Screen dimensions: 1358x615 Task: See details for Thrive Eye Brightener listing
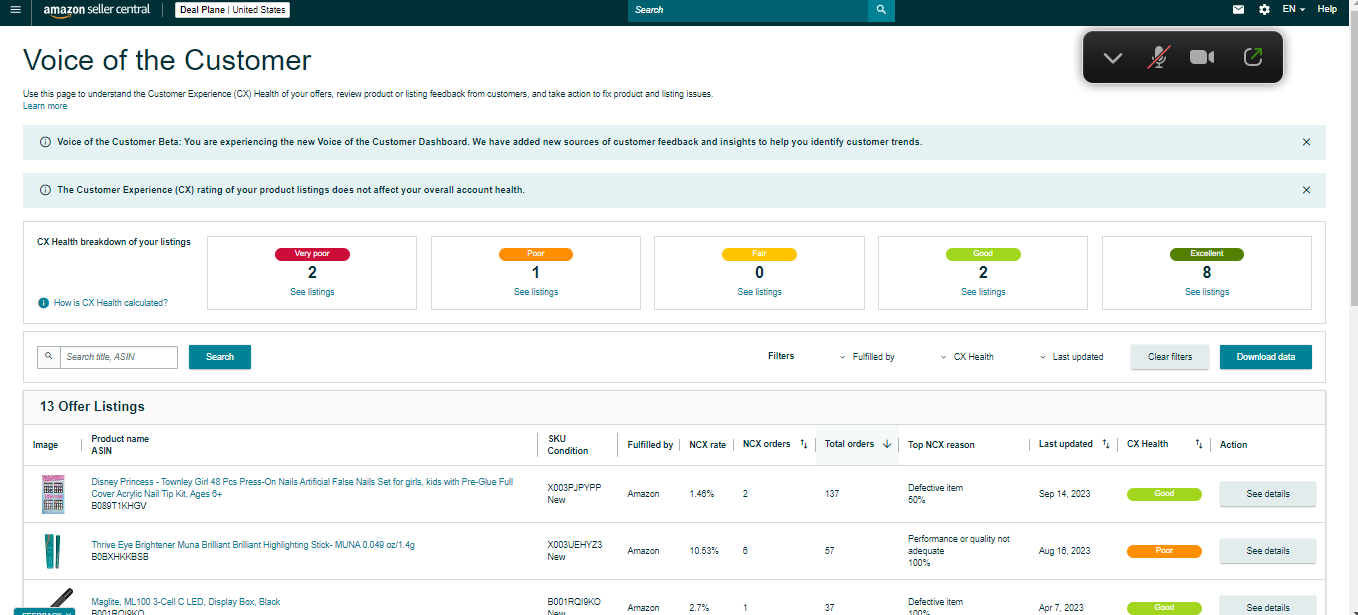tap(1267, 551)
